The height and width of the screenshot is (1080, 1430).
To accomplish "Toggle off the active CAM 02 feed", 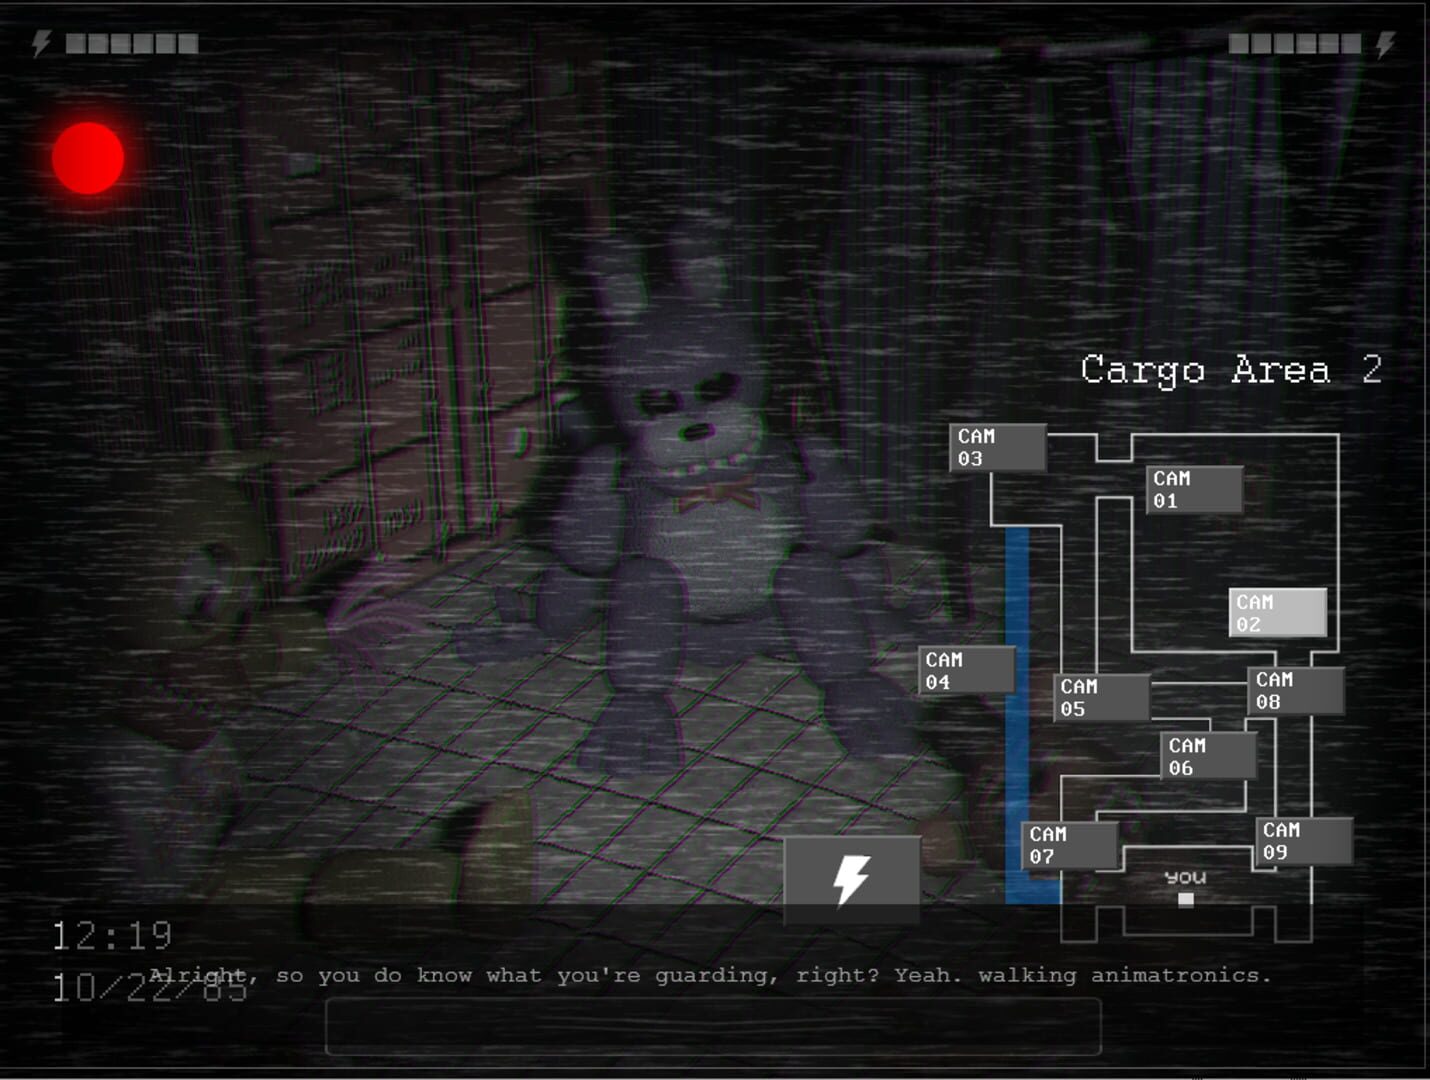I will (x=1277, y=612).
